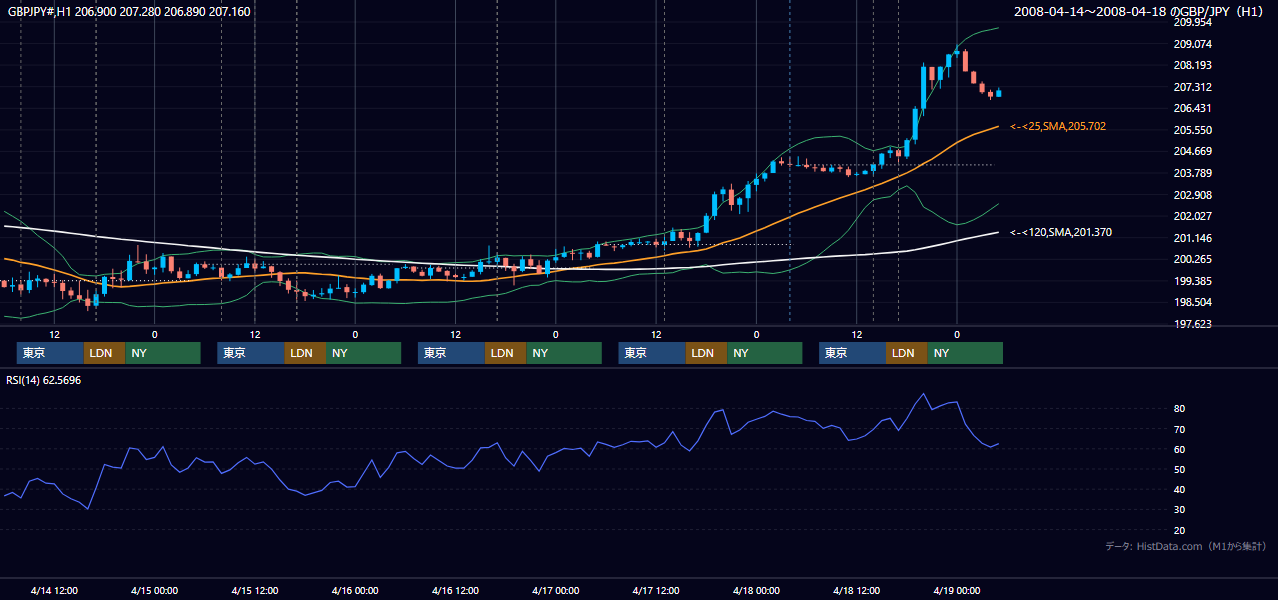Select the 200.265 price axis label
The height and width of the screenshot is (600, 1278).
coord(1193,259)
